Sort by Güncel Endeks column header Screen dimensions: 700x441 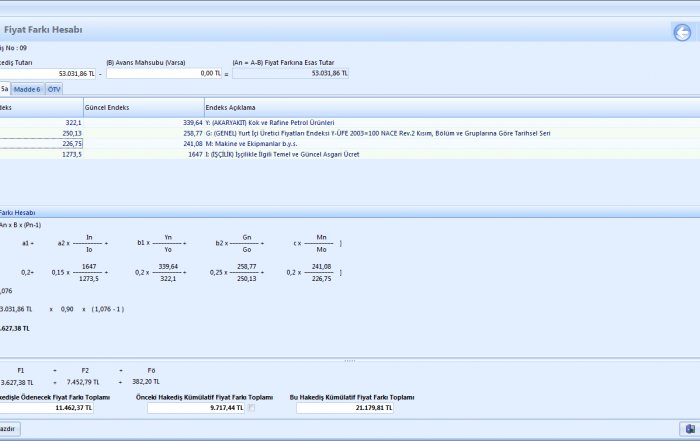(143, 107)
